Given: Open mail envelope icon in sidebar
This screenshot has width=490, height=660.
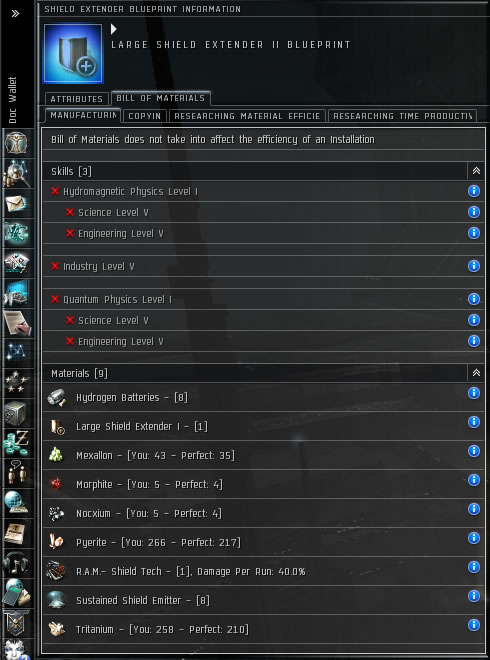Looking at the screenshot, I should [17, 204].
